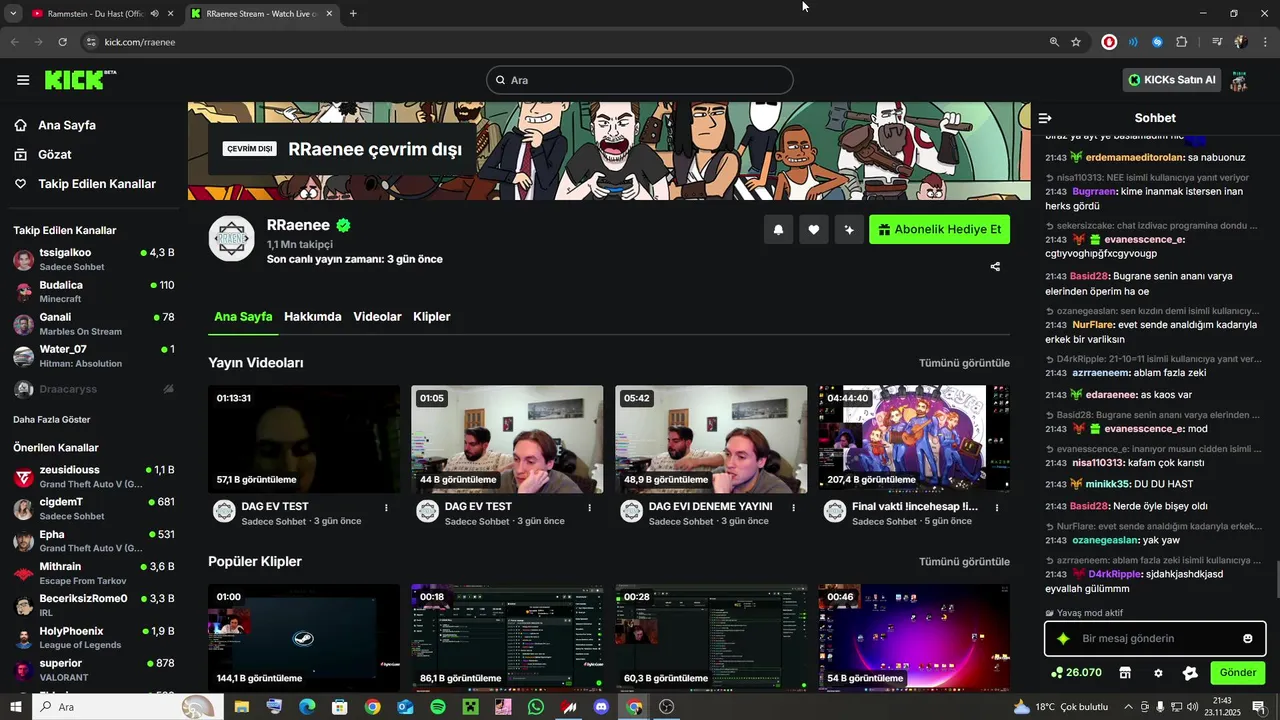Open the hamburger sidebar menu
The height and width of the screenshot is (720, 1280).
pyautogui.click(x=23, y=80)
